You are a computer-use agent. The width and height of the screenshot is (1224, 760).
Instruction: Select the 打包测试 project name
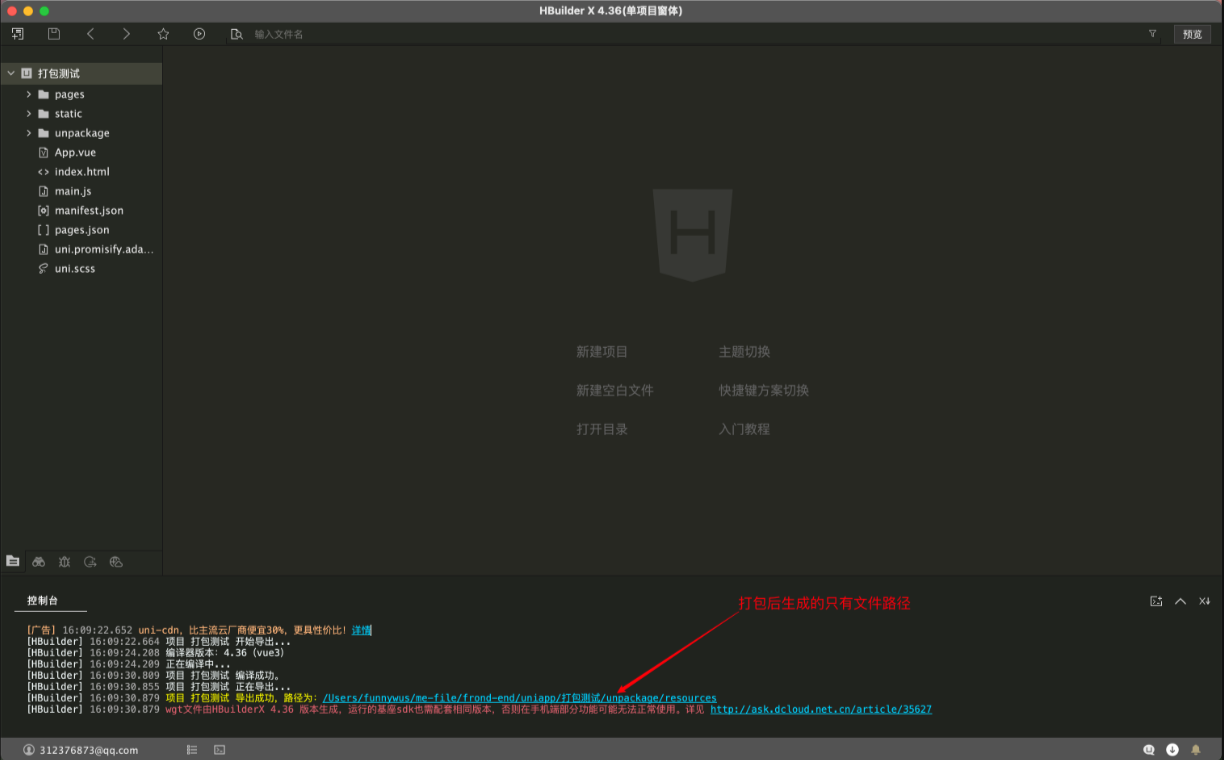tap(58, 73)
